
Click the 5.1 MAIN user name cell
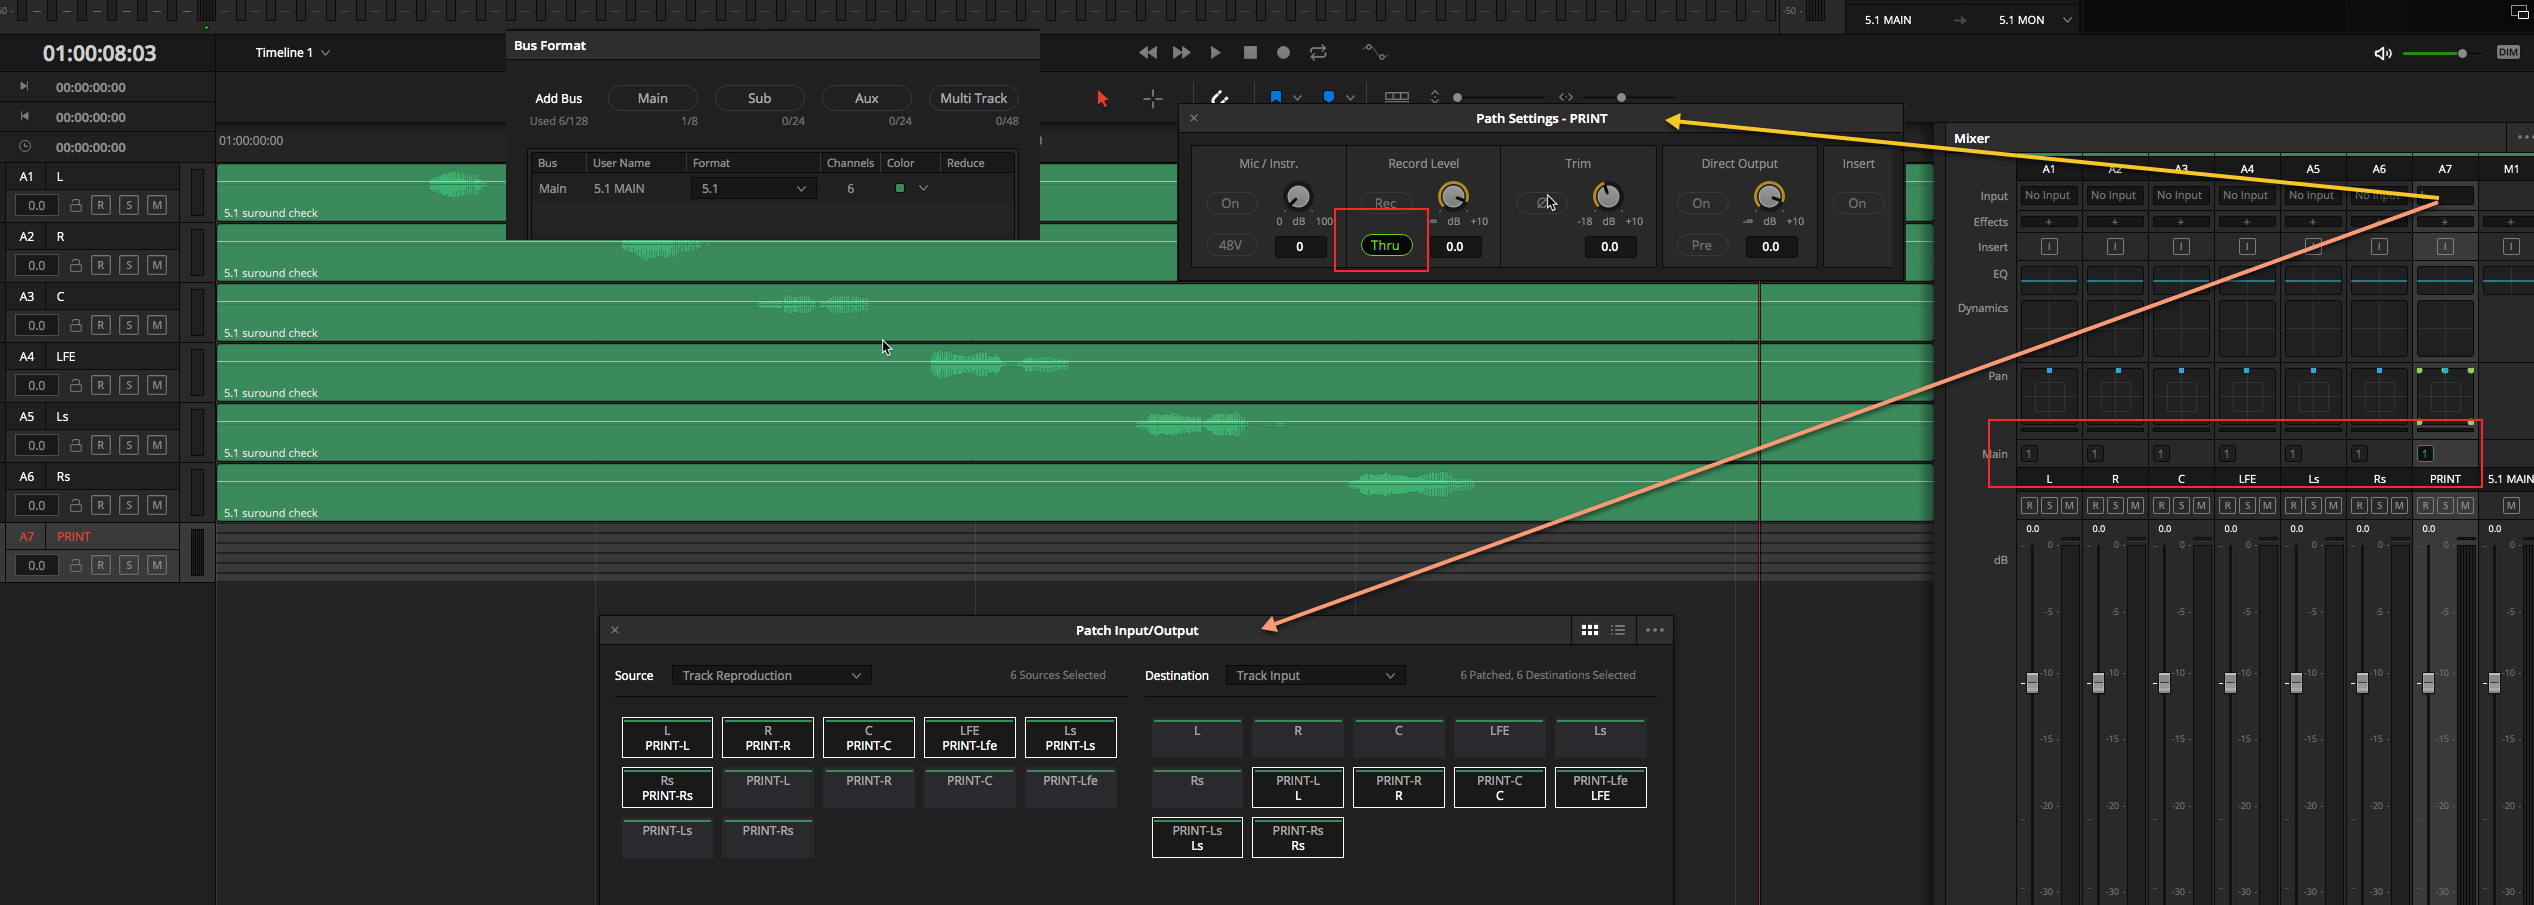pos(618,188)
